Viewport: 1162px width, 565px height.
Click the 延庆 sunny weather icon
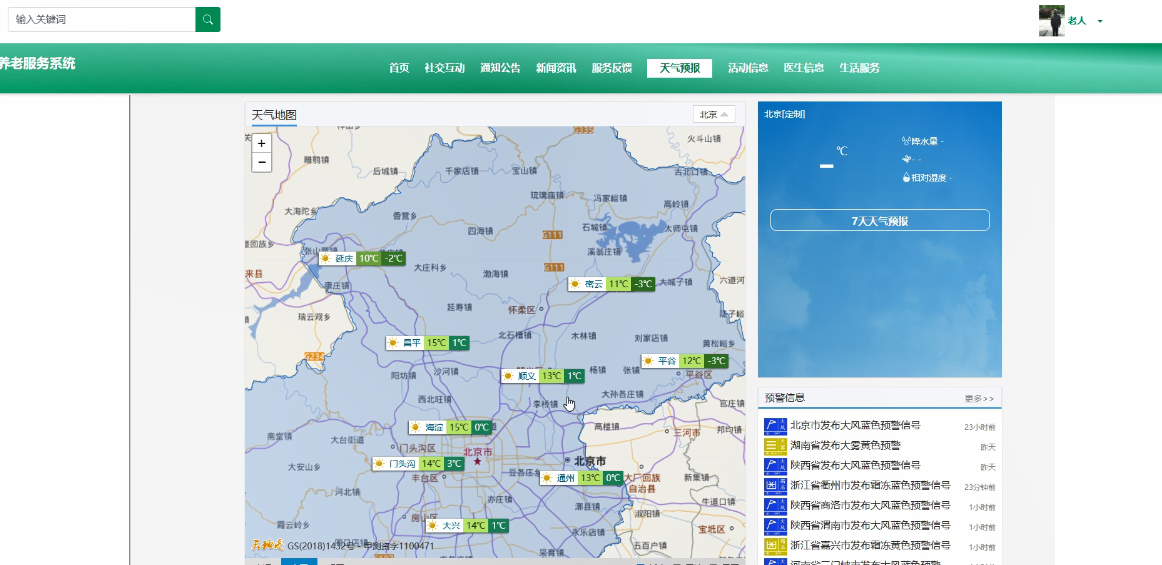point(325,259)
